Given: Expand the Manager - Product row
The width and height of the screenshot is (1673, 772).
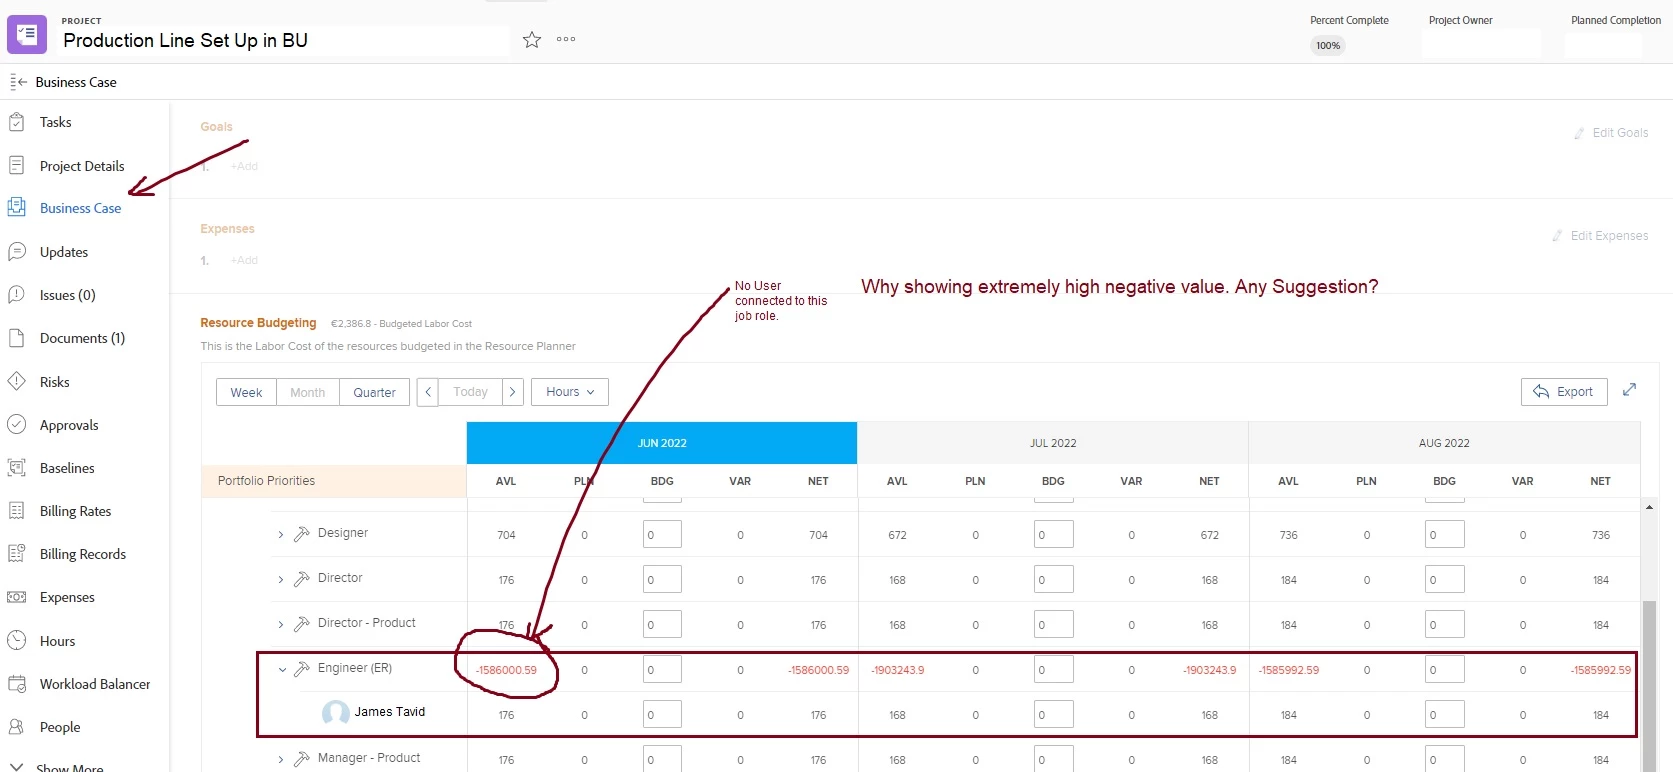Looking at the screenshot, I should [x=280, y=760].
